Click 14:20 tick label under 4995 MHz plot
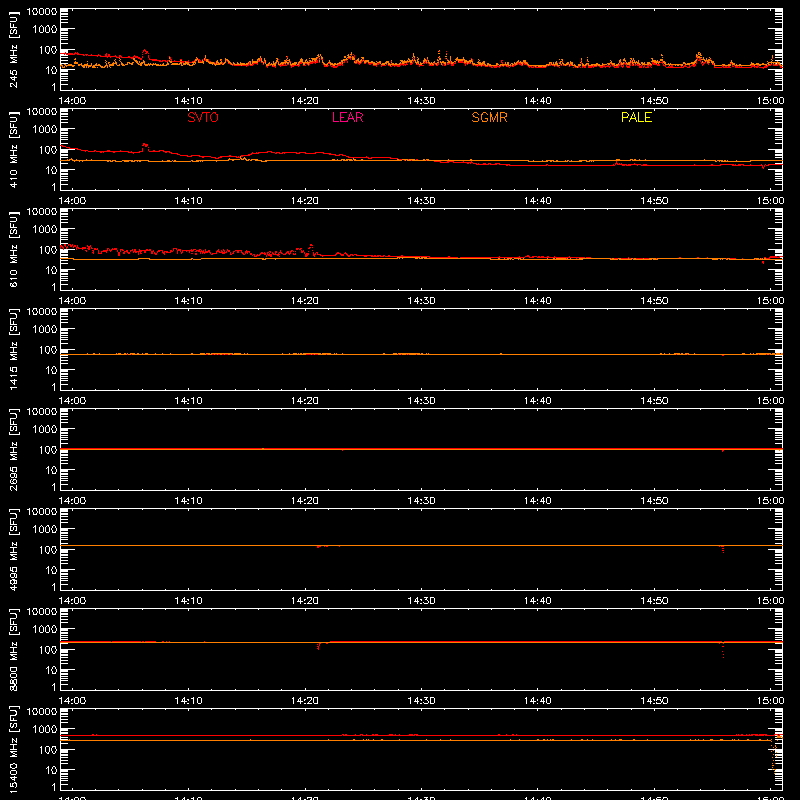 [x=305, y=601]
